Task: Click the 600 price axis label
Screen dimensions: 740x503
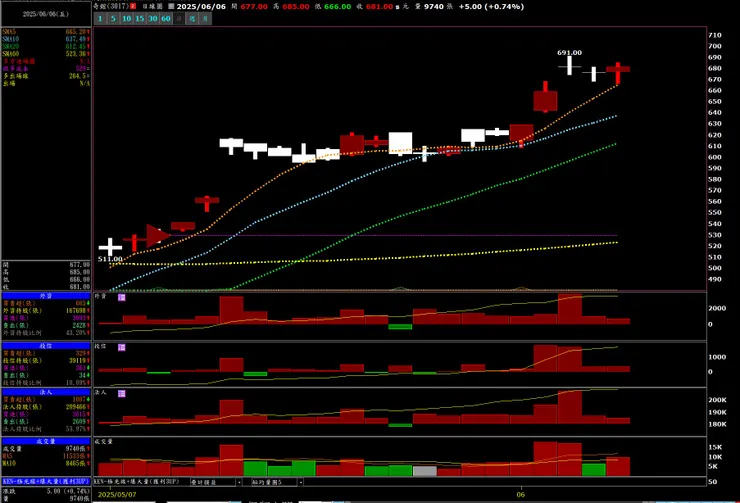Action: tap(715, 157)
